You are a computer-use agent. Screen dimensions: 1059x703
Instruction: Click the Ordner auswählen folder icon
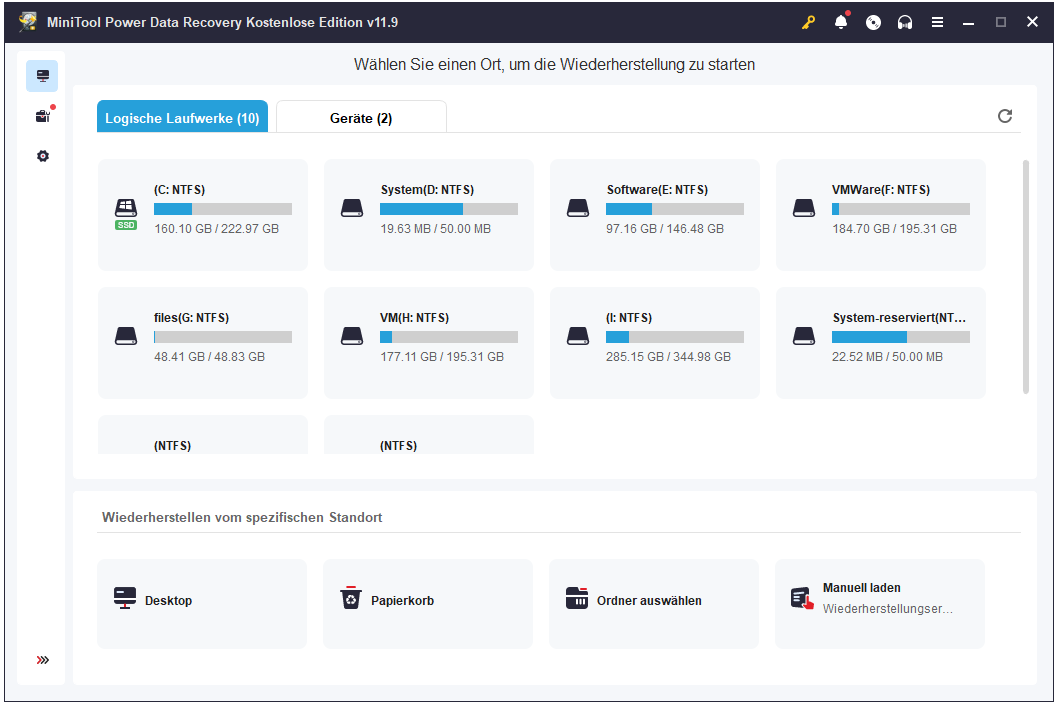click(x=577, y=598)
